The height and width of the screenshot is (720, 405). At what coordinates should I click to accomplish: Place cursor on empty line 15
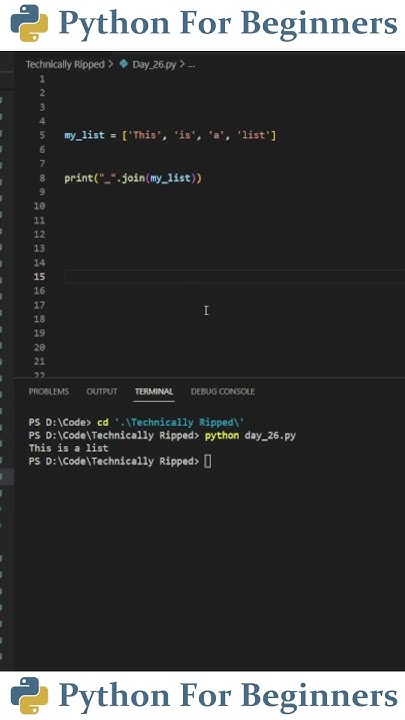pos(234,276)
